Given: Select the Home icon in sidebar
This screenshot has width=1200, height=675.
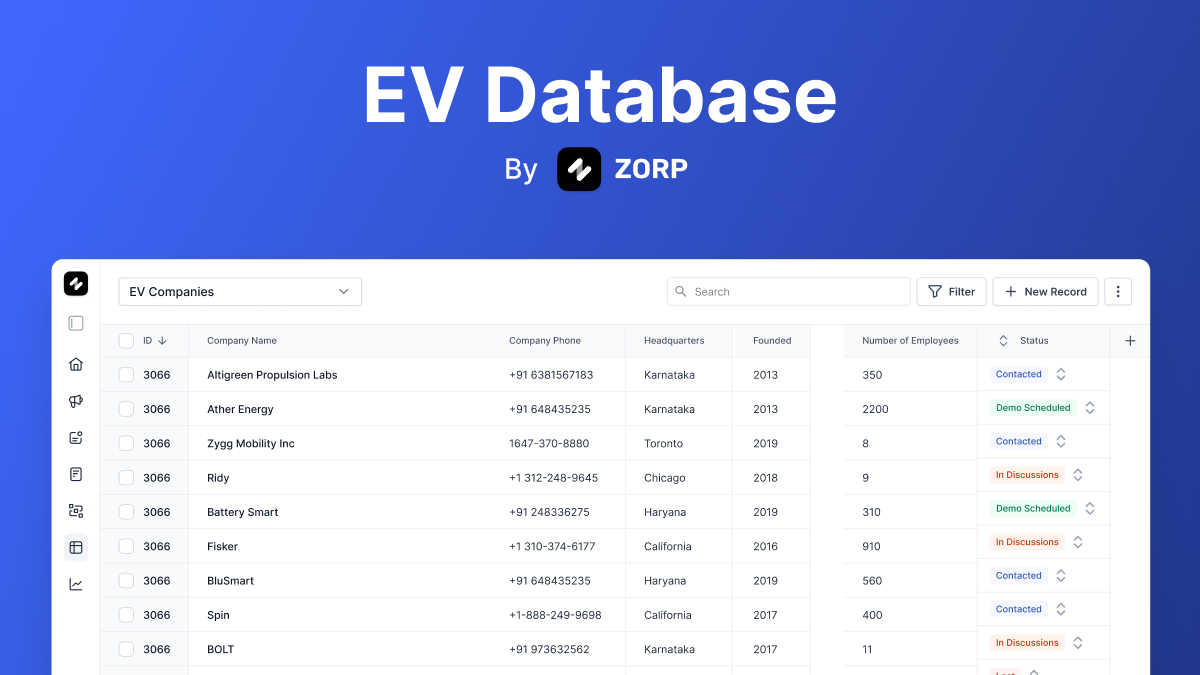Looking at the screenshot, I should pyautogui.click(x=76, y=364).
